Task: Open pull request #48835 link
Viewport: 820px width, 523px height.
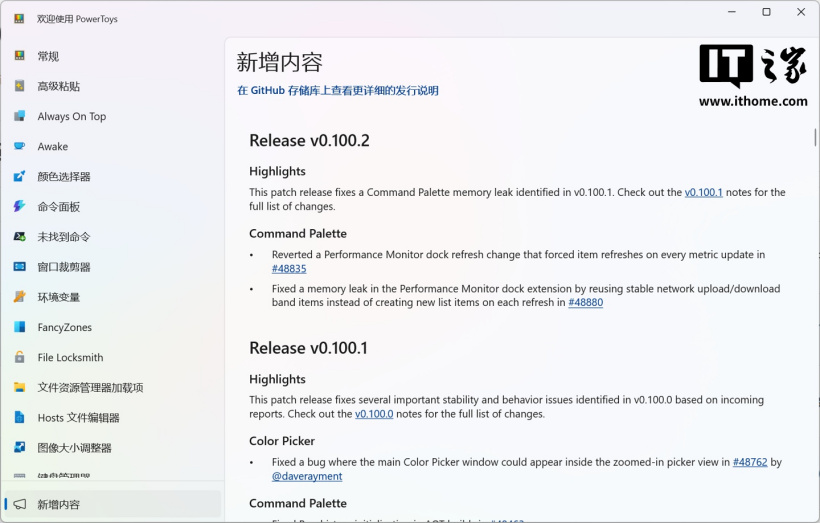Action: 289,269
